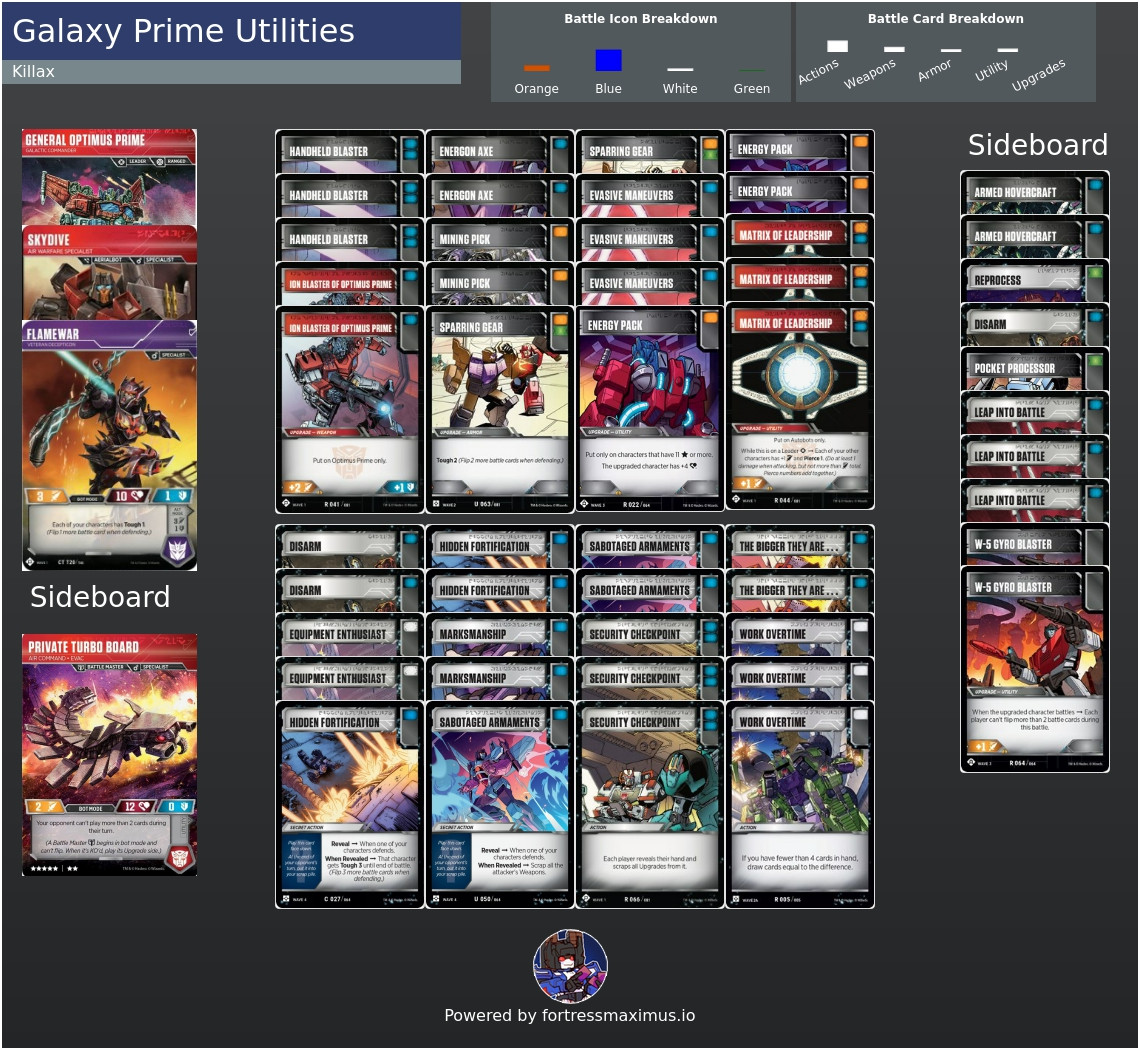Image resolution: width=1140 pixels, height=1050 pixels.
Task: Click the 'Sideboard' heading above Armed Hovercraft
Action: coord(1037,145)
